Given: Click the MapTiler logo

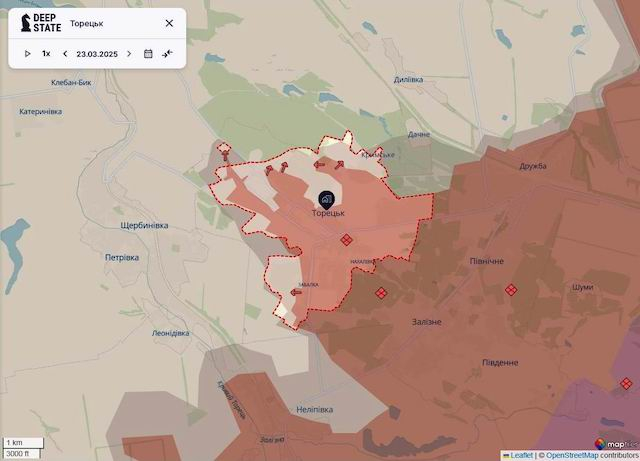Looking at the screenshot, I should (613, 442).
